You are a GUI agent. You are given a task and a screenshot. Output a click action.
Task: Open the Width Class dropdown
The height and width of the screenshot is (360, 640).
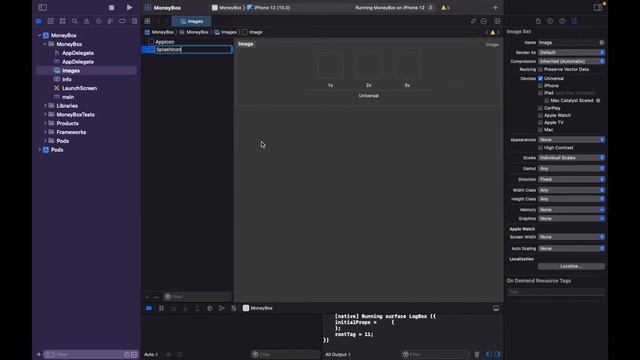pyautogui.click(x=571, y=190)
